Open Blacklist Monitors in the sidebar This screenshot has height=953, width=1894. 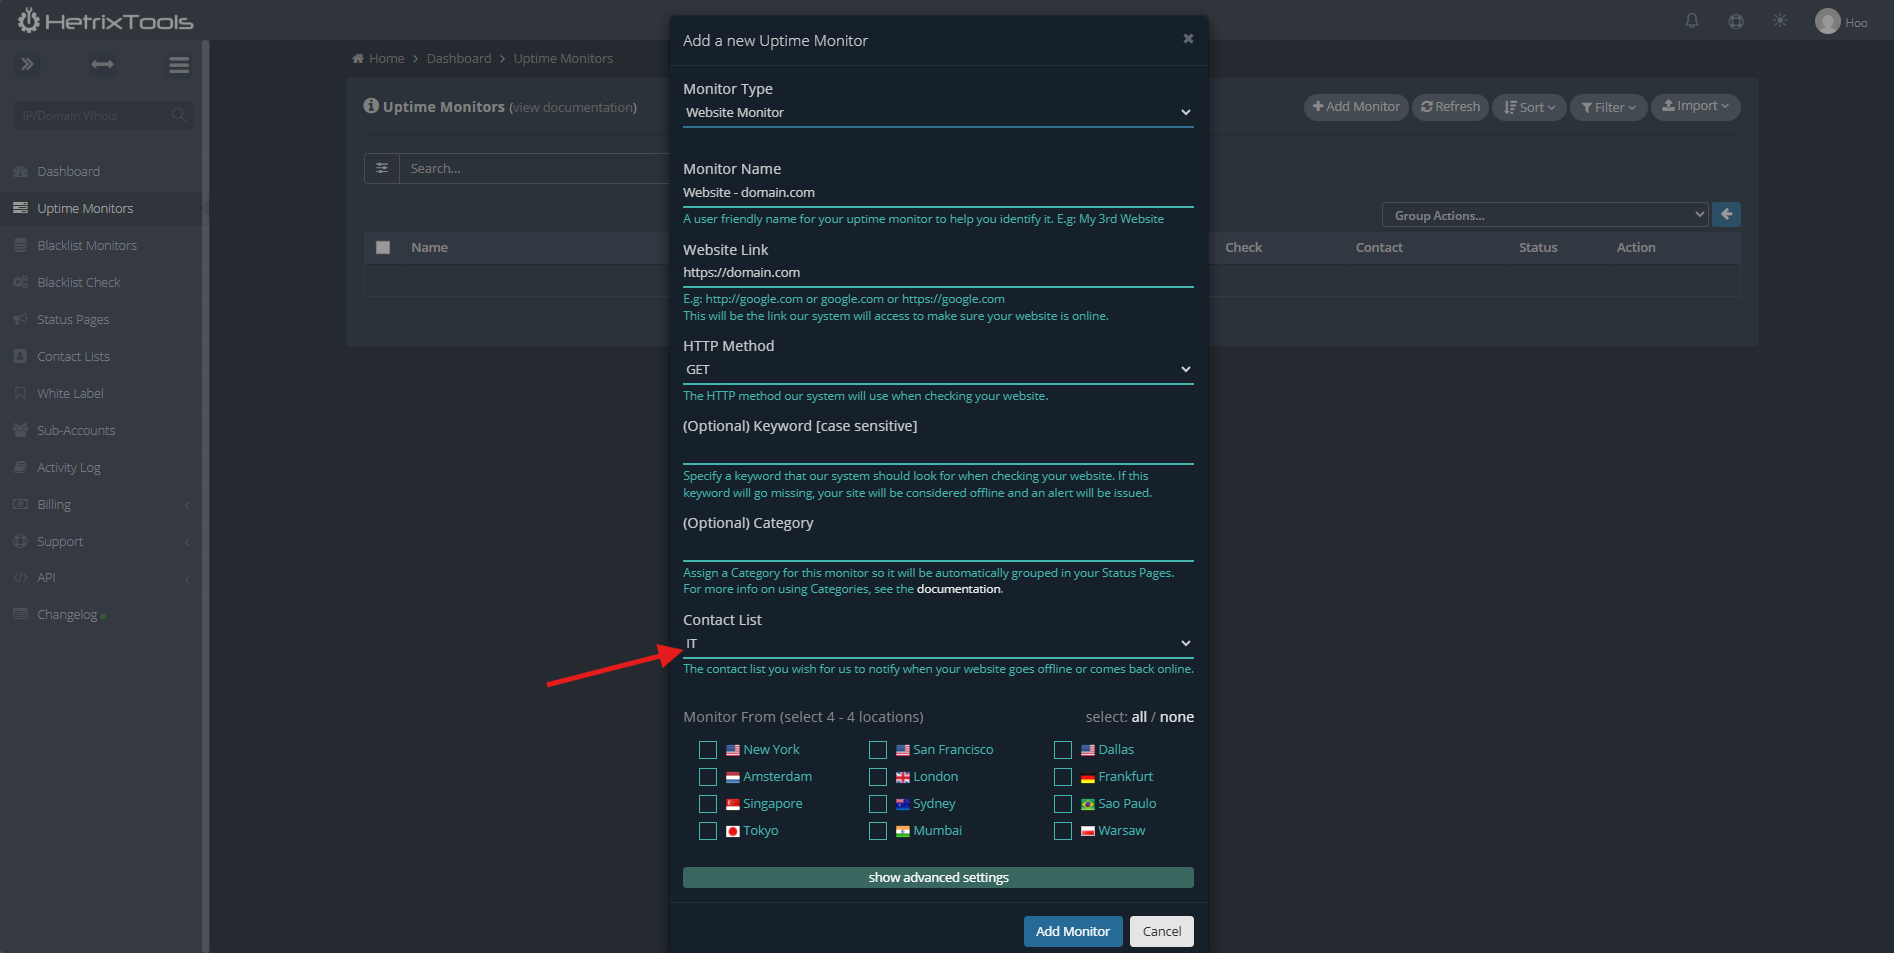(x=87, y=246)
